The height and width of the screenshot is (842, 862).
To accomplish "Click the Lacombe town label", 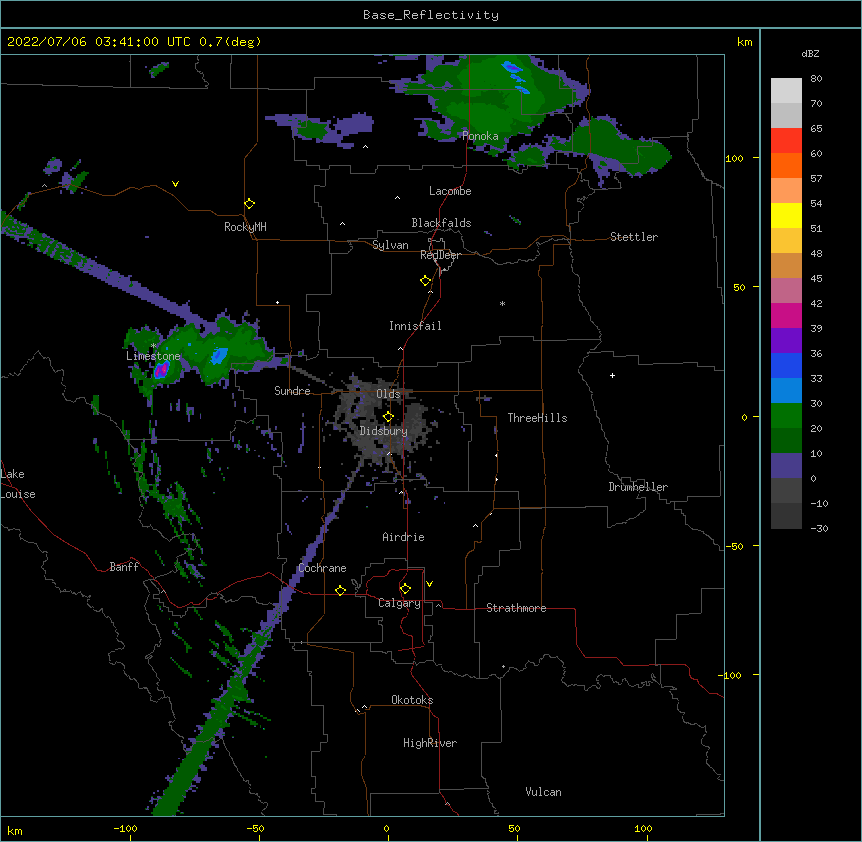I will coord(450,191).
